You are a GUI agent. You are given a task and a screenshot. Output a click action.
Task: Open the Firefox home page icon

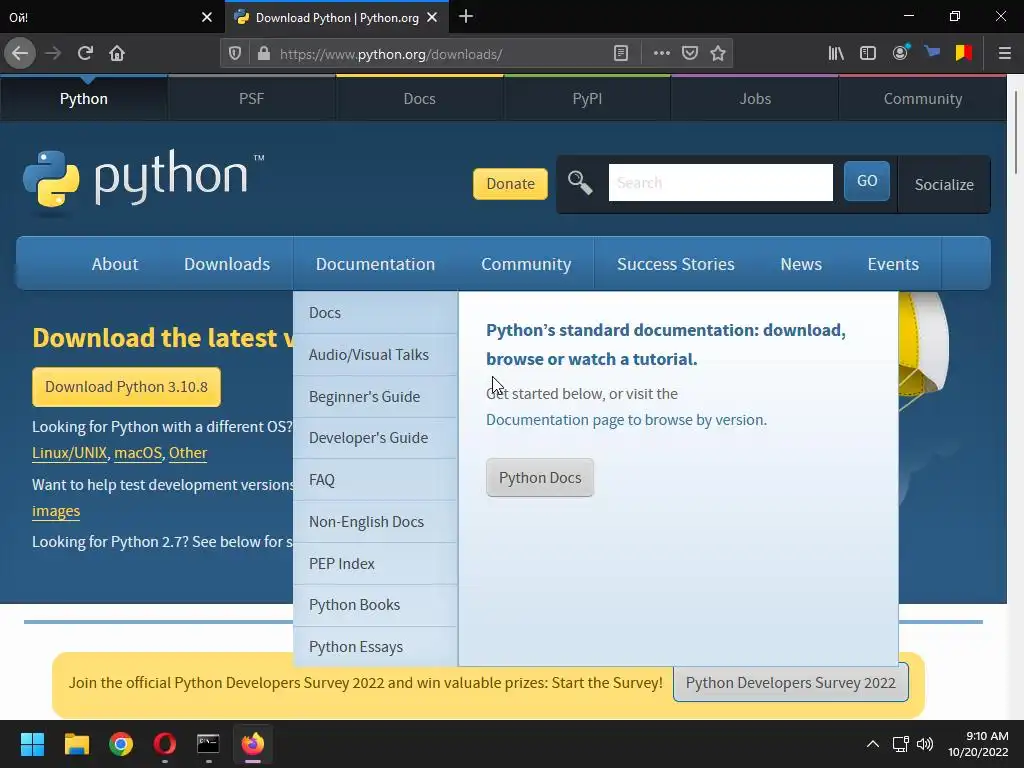click(x=117, y=53)
